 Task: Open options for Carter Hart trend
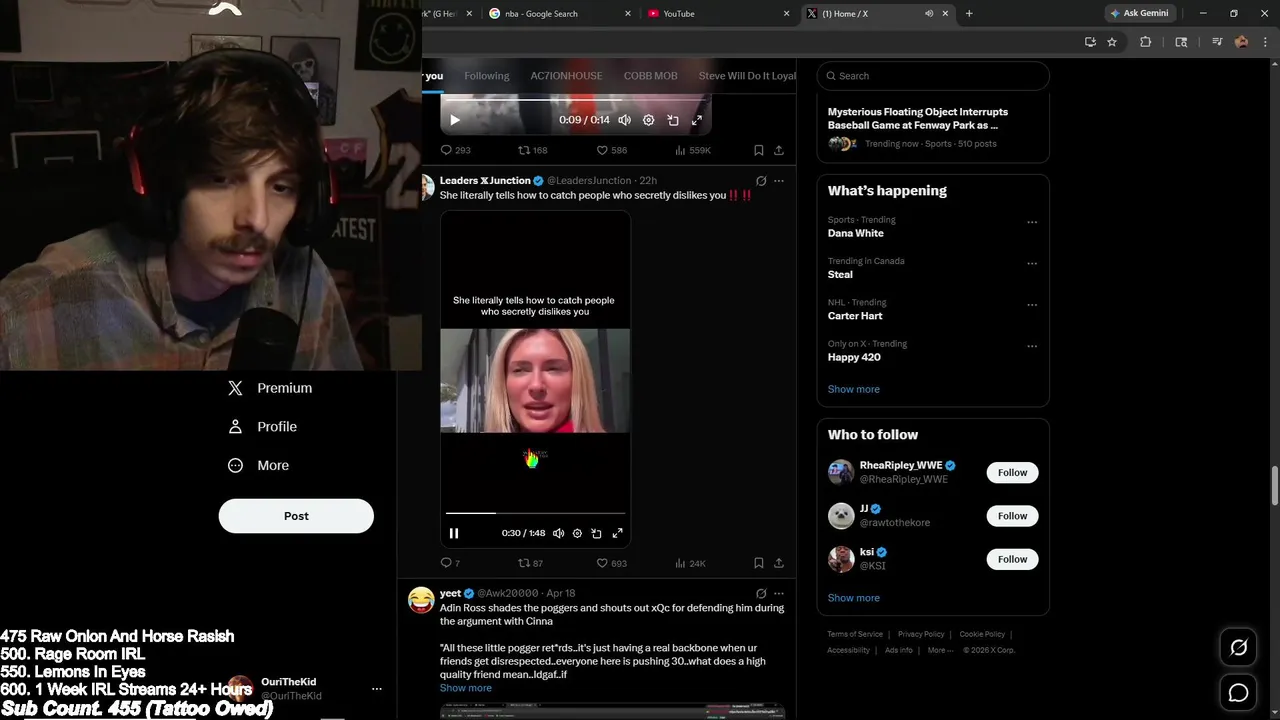(1032, 304)
